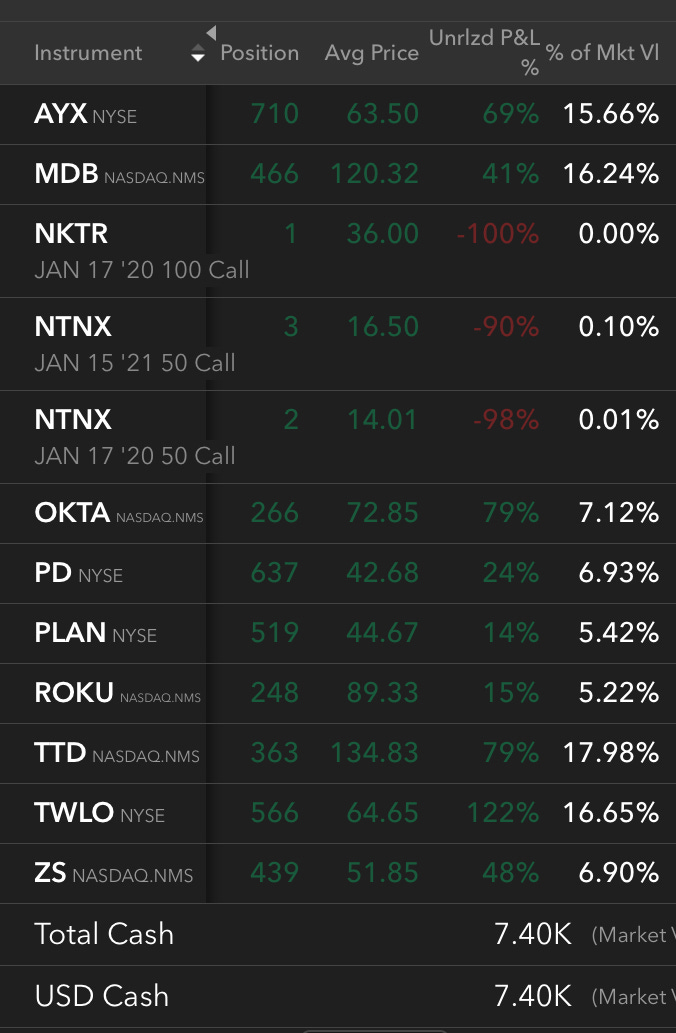Image resolution: width=676 pixels, height=1033 pixels.
Task: Tap the PD NYSE row
Action: tap(338, 573)
